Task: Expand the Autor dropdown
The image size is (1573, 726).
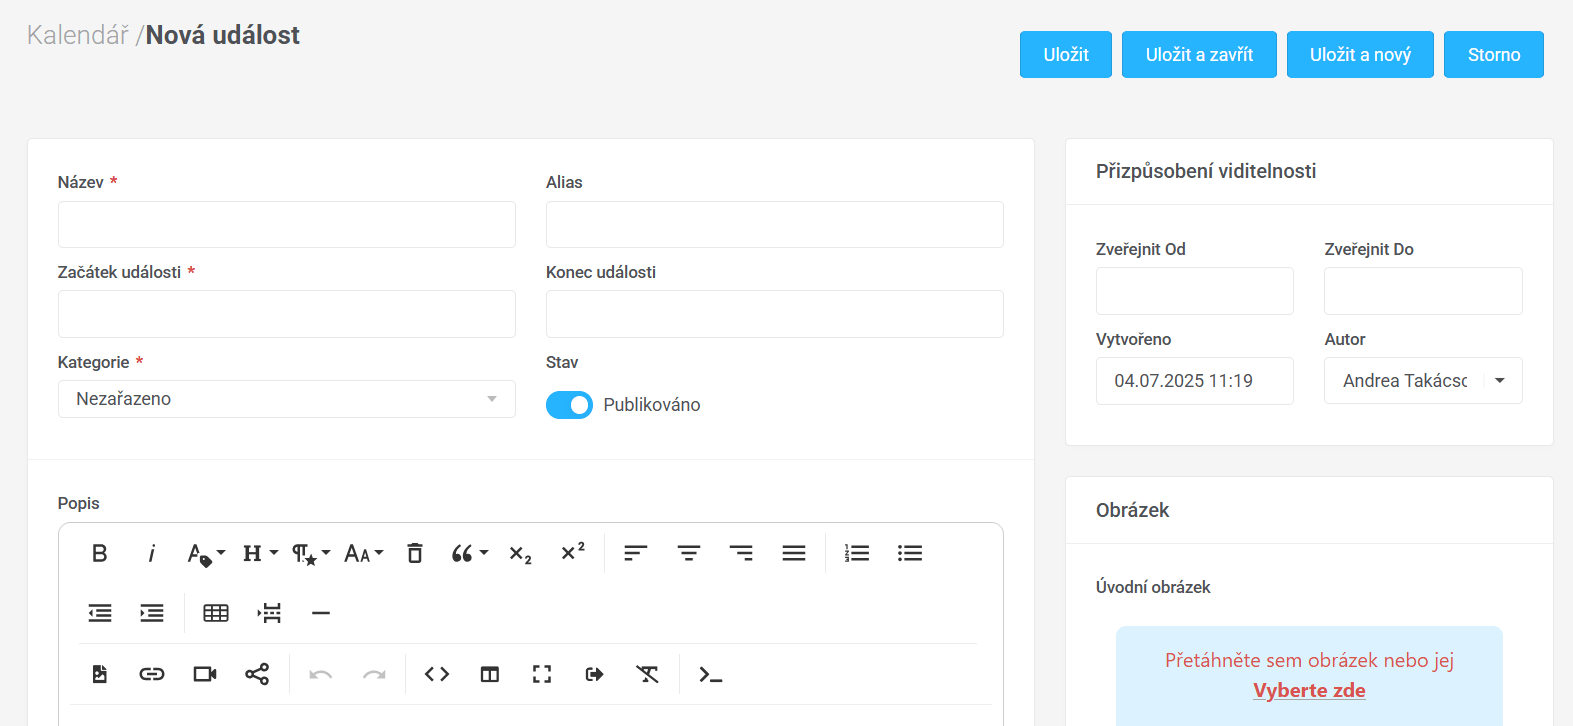Action: tap(1499, 381)
